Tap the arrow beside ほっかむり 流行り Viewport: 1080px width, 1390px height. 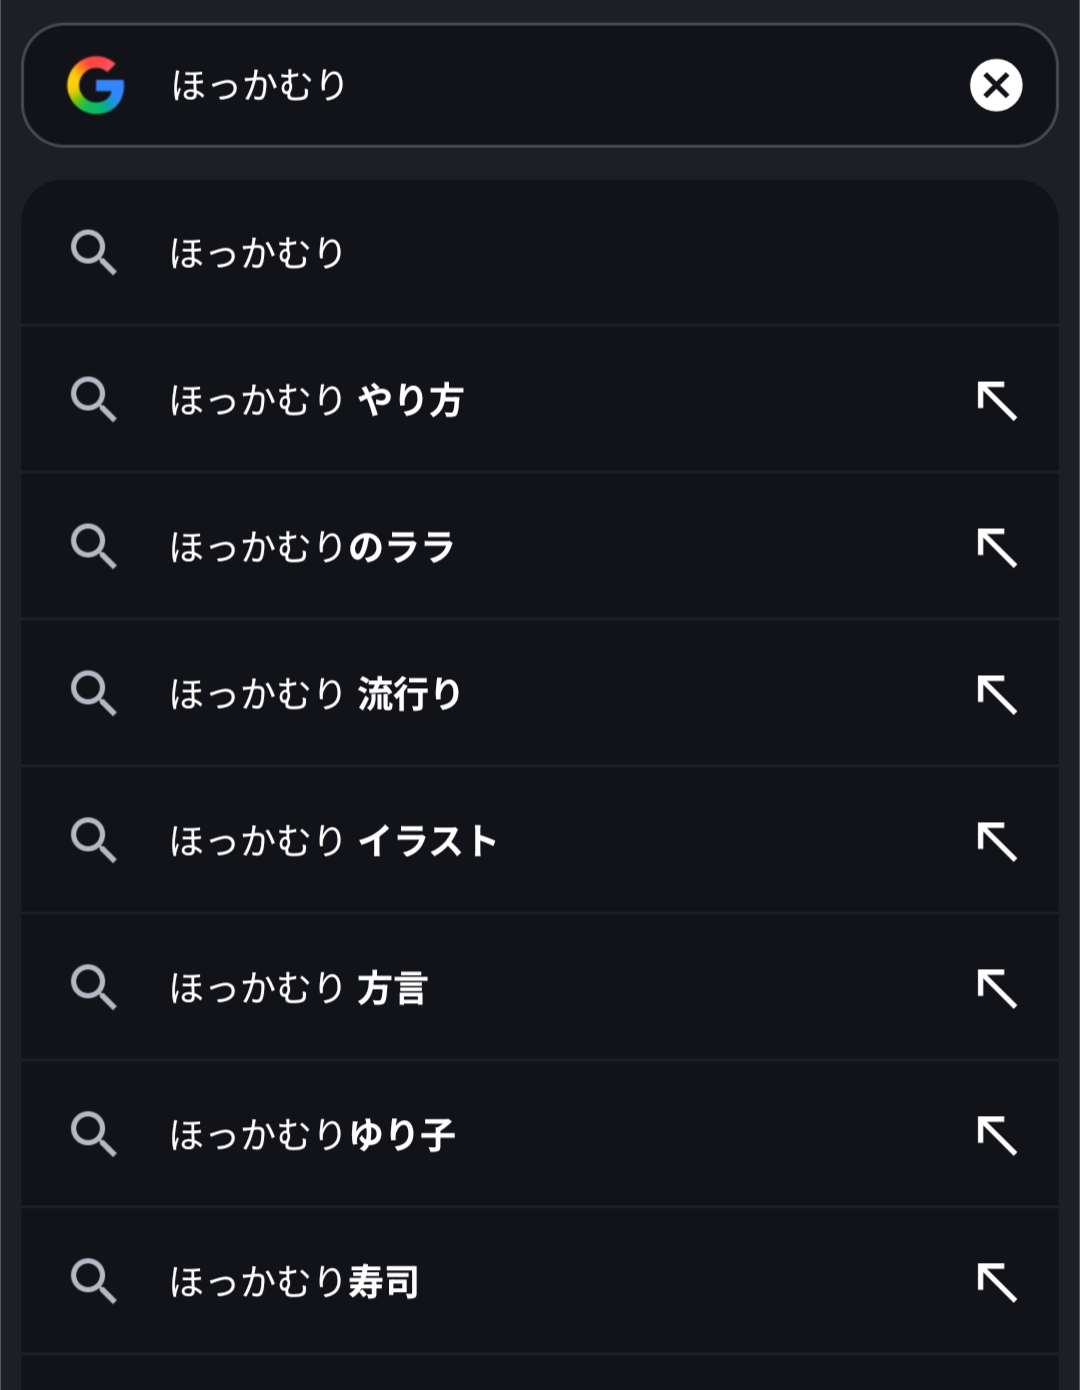coord(996,694)
